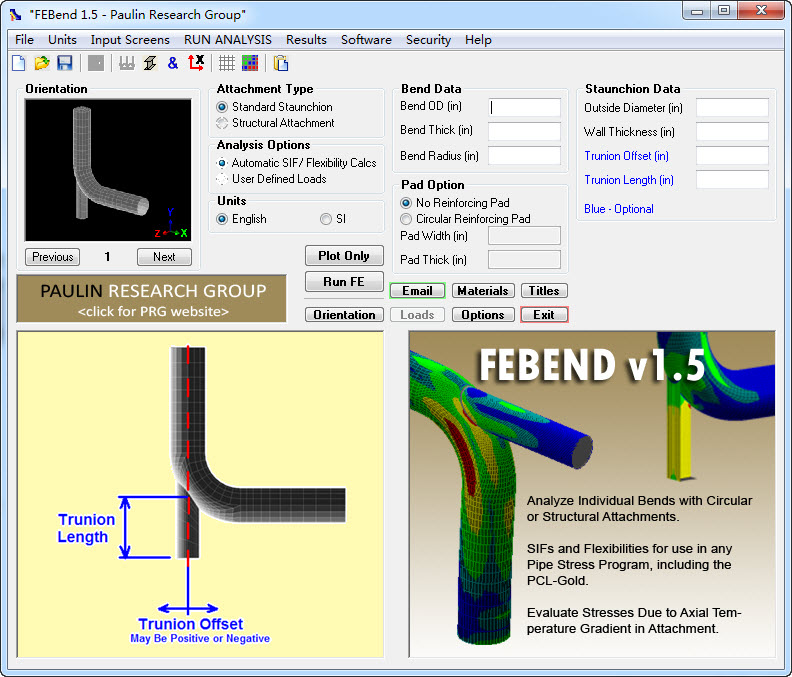Click the Materials button
The height and width of the screenshot is (677, 792).
[483, 291]
